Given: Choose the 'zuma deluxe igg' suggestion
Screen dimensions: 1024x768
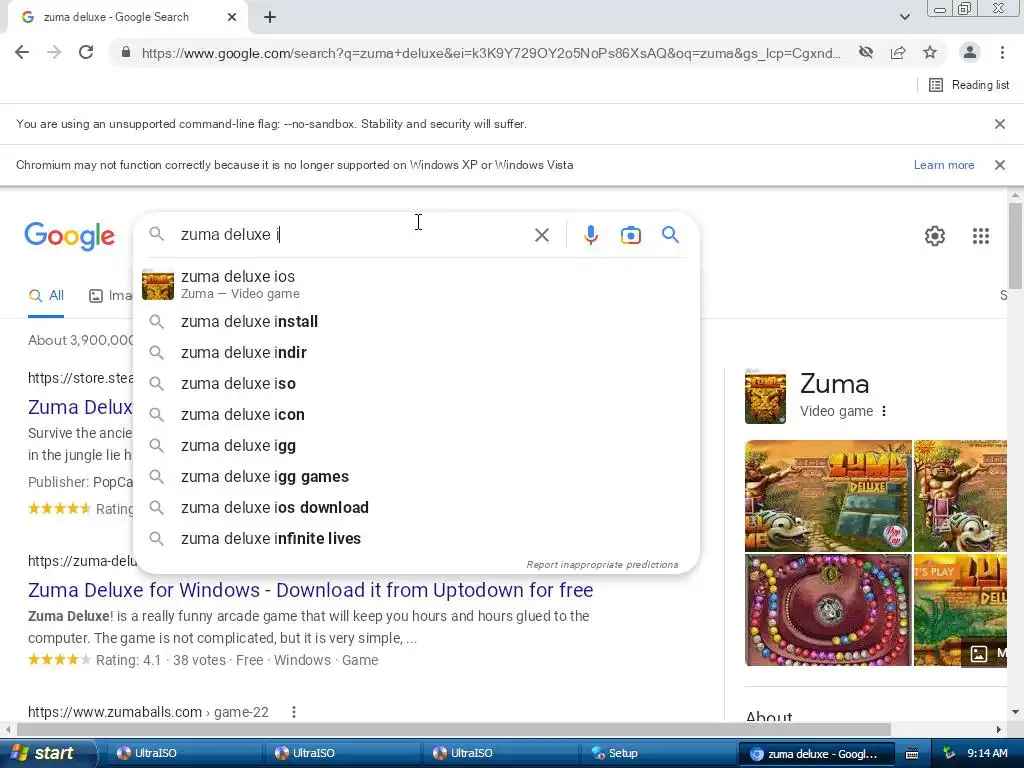Looking at the screenshot, I should [x=416, y=445].
